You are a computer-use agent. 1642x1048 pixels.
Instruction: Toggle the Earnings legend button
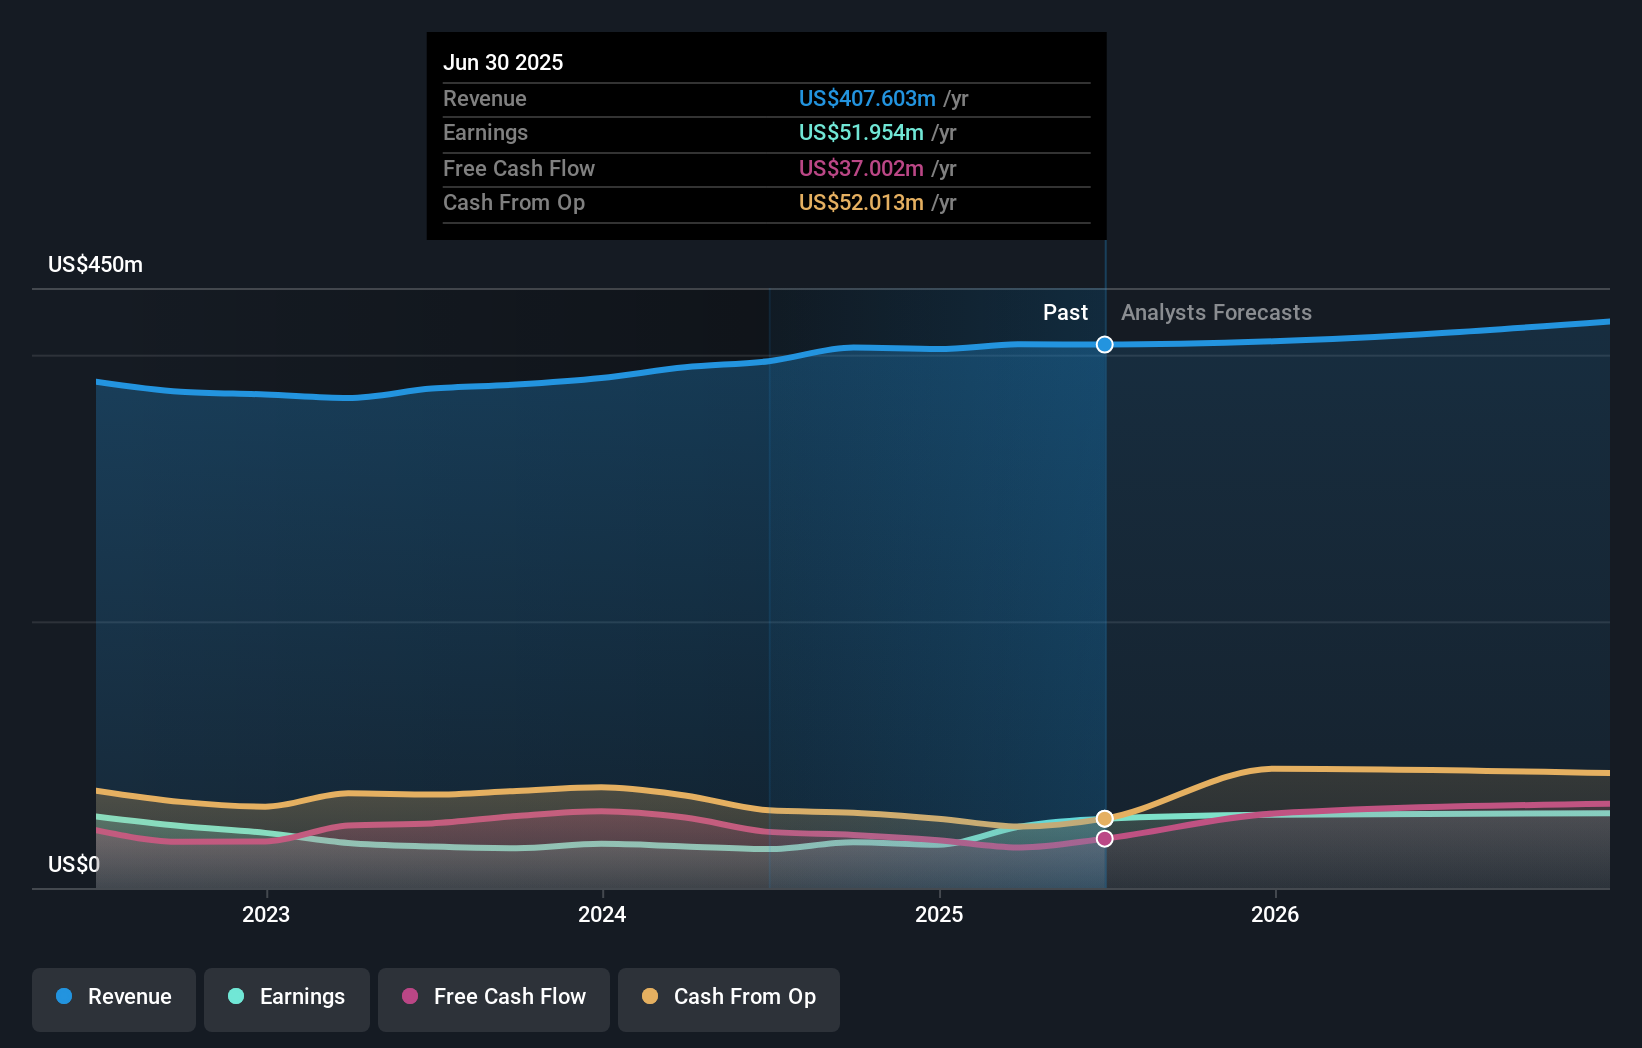287,999
